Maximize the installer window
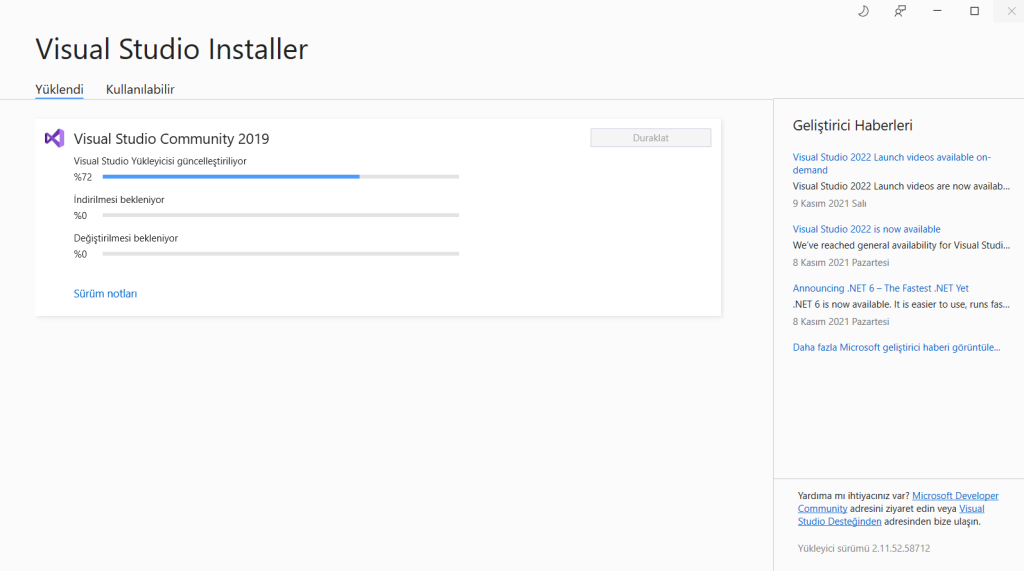 point(974,11)
